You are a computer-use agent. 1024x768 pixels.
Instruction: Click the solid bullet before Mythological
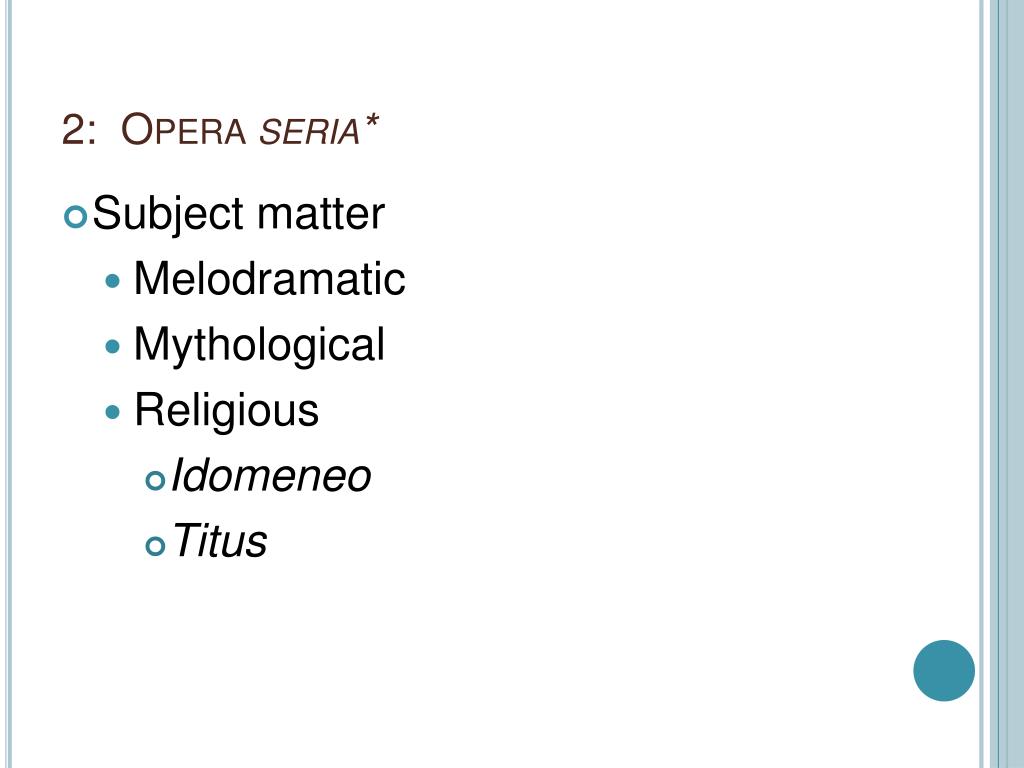click(x=113, y=346)
